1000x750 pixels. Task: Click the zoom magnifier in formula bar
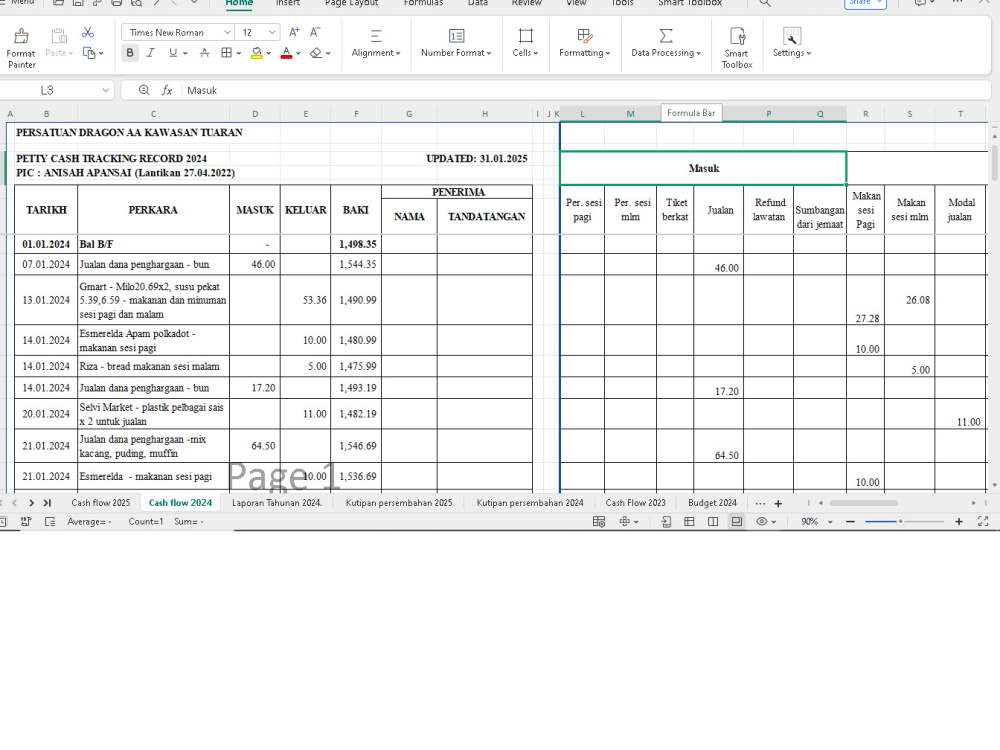144,91
